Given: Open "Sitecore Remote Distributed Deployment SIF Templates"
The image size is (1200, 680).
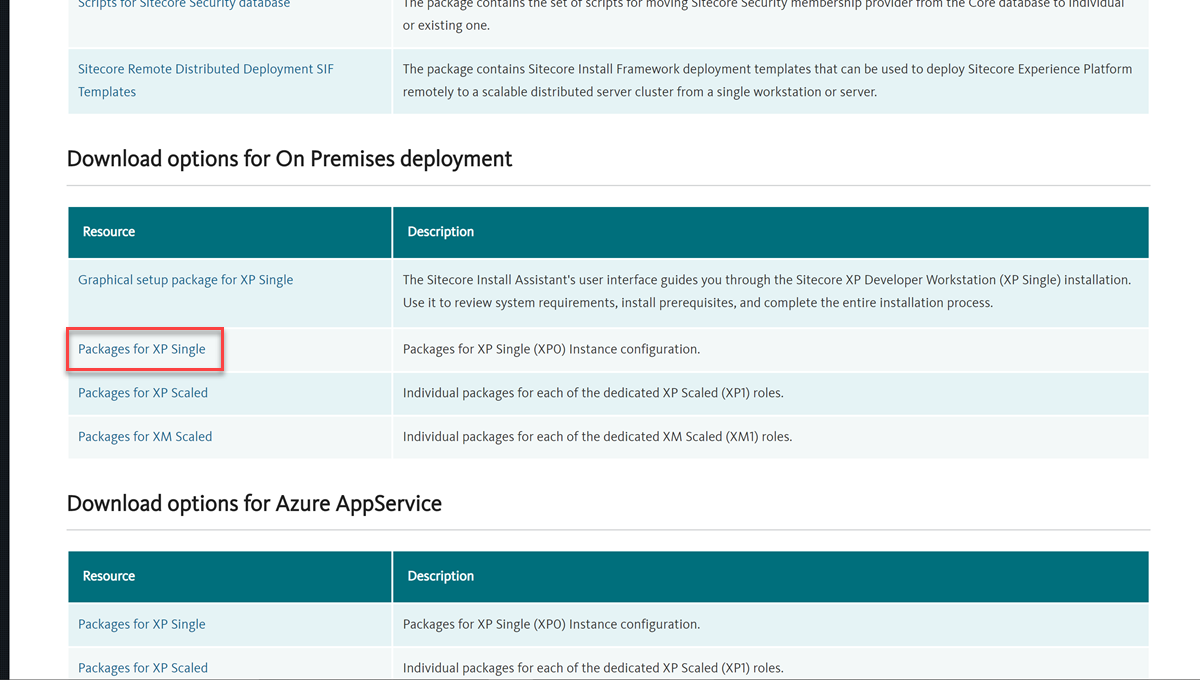Looking at the screenshot, I should [205, 80].
